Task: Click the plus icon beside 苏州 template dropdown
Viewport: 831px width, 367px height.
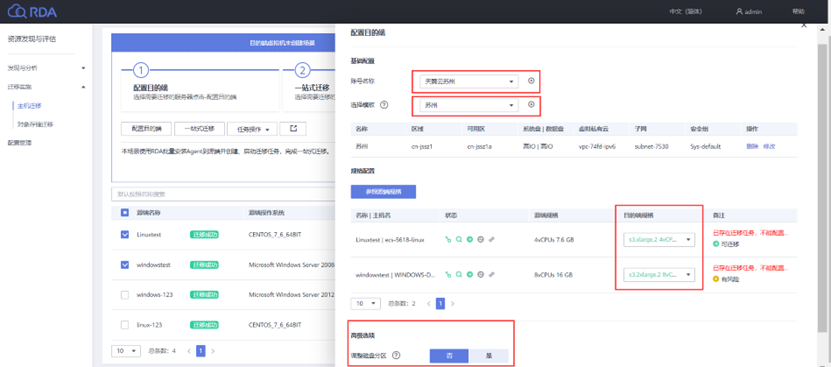Action: (x=531, y=104)
